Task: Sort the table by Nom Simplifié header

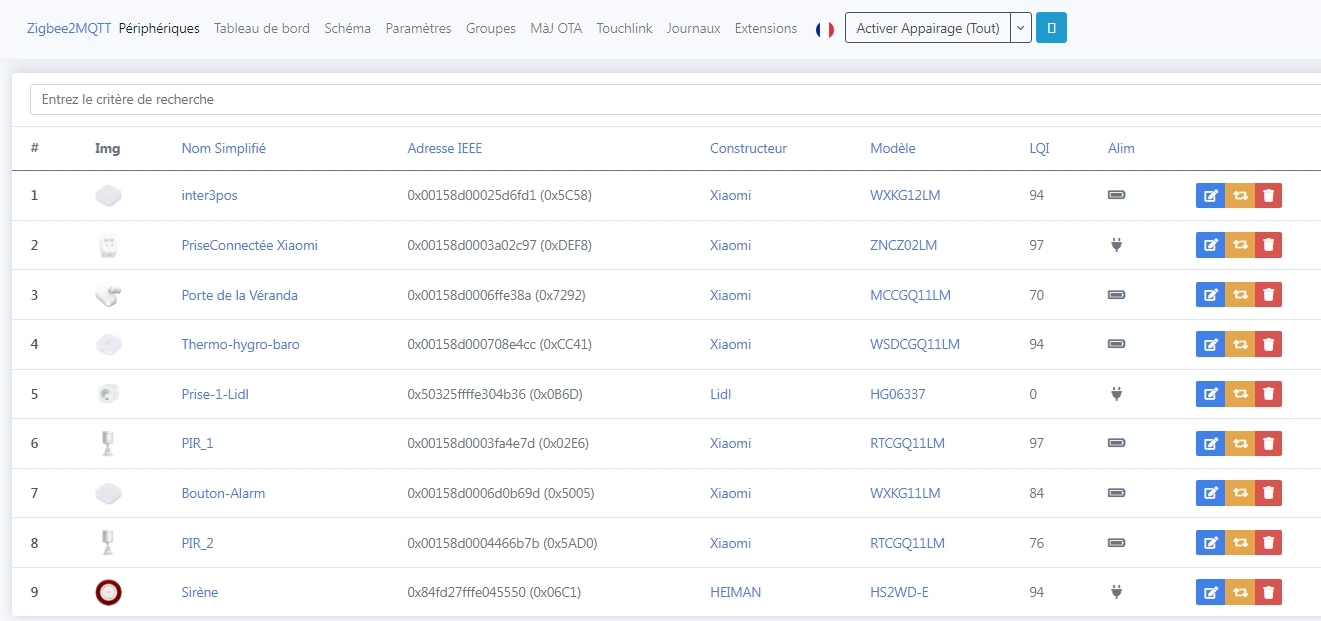Action: point(223,148)
